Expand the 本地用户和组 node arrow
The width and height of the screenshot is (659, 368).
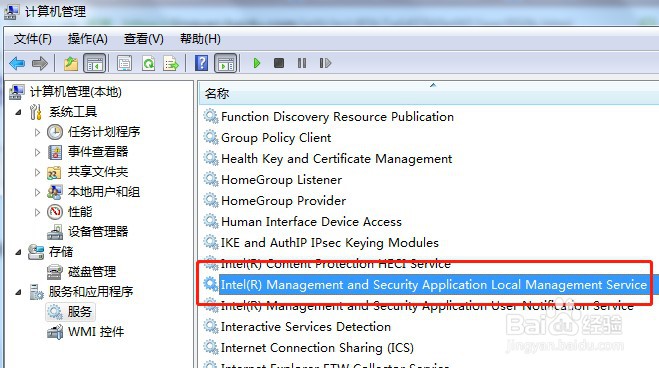[37, 192]
